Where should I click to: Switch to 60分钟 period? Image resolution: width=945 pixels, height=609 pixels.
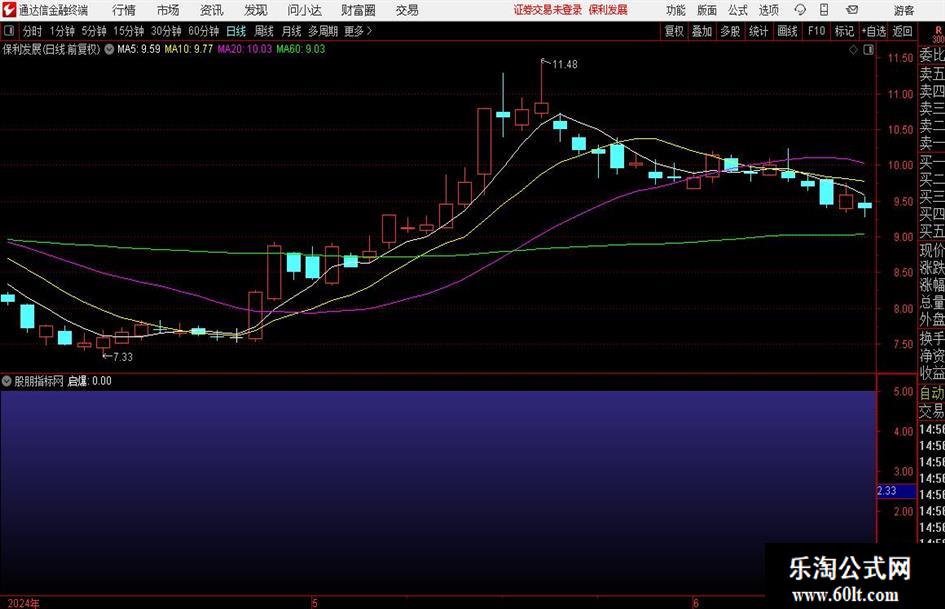(x=203, y=31)
